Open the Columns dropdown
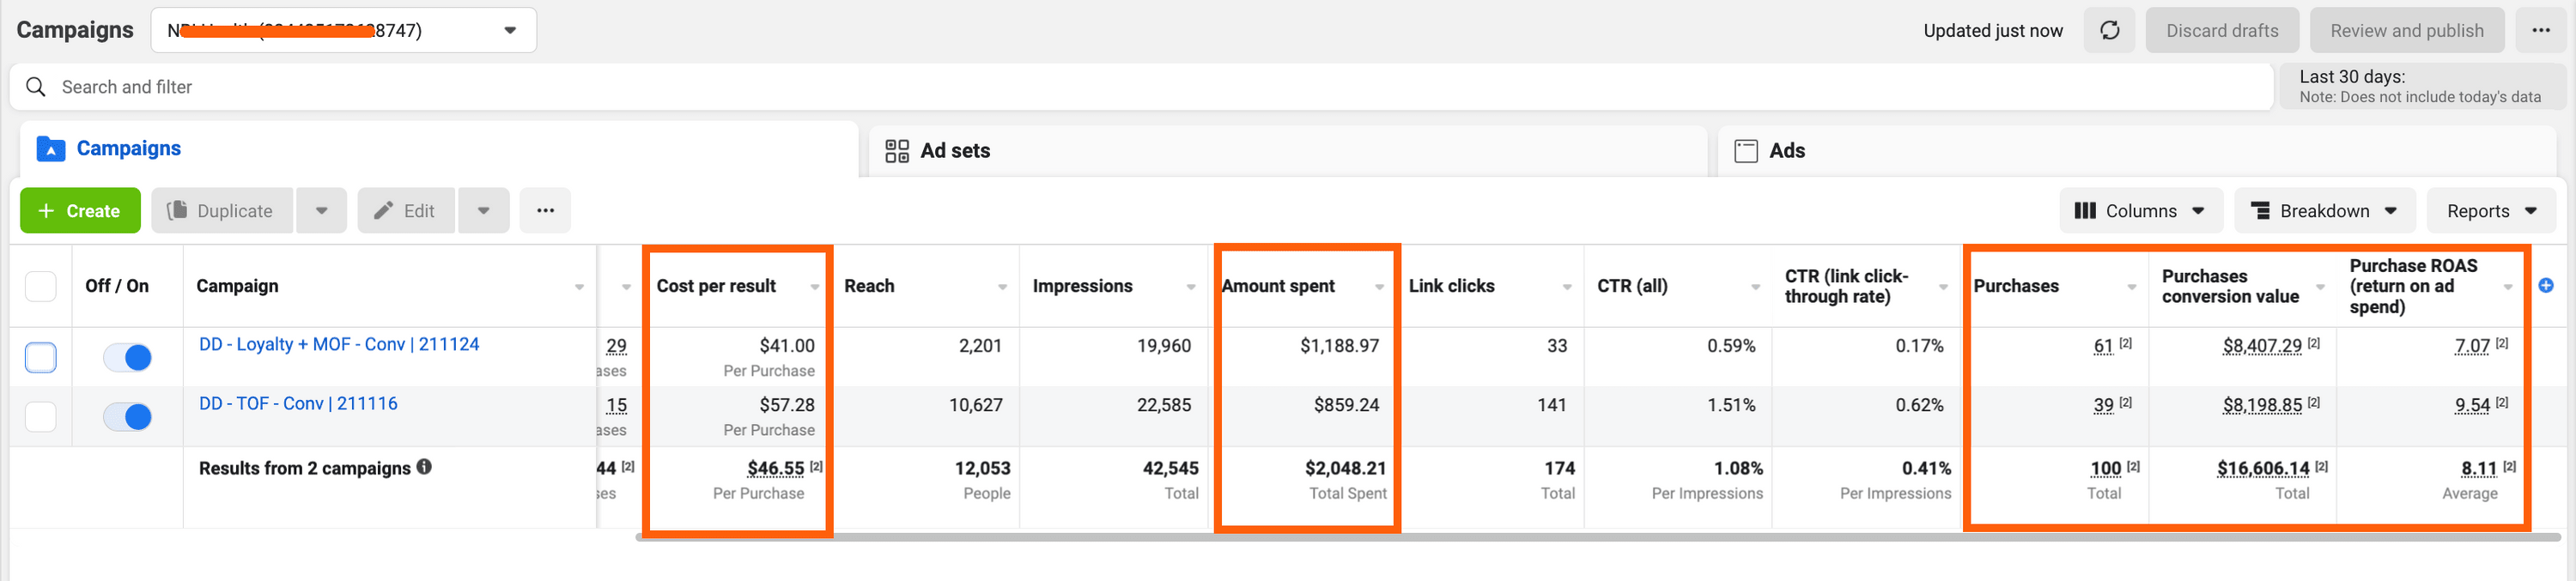Image resolution: width=2576 pixels, height=581 pixels. pos(2140,211)
